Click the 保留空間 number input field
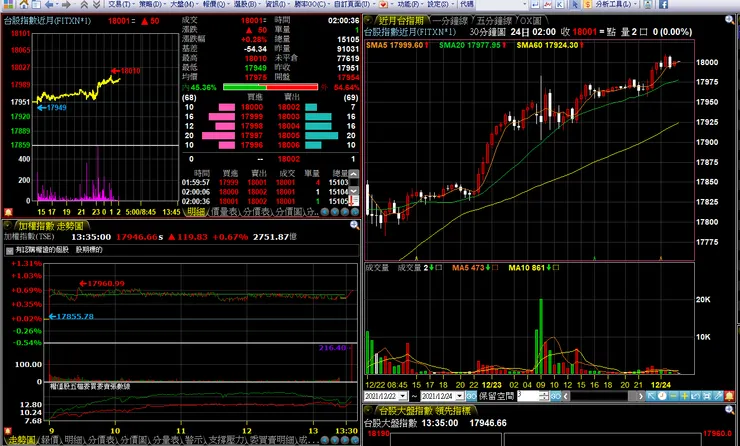This screenshot has height=446, width=740. coord(528,396)
